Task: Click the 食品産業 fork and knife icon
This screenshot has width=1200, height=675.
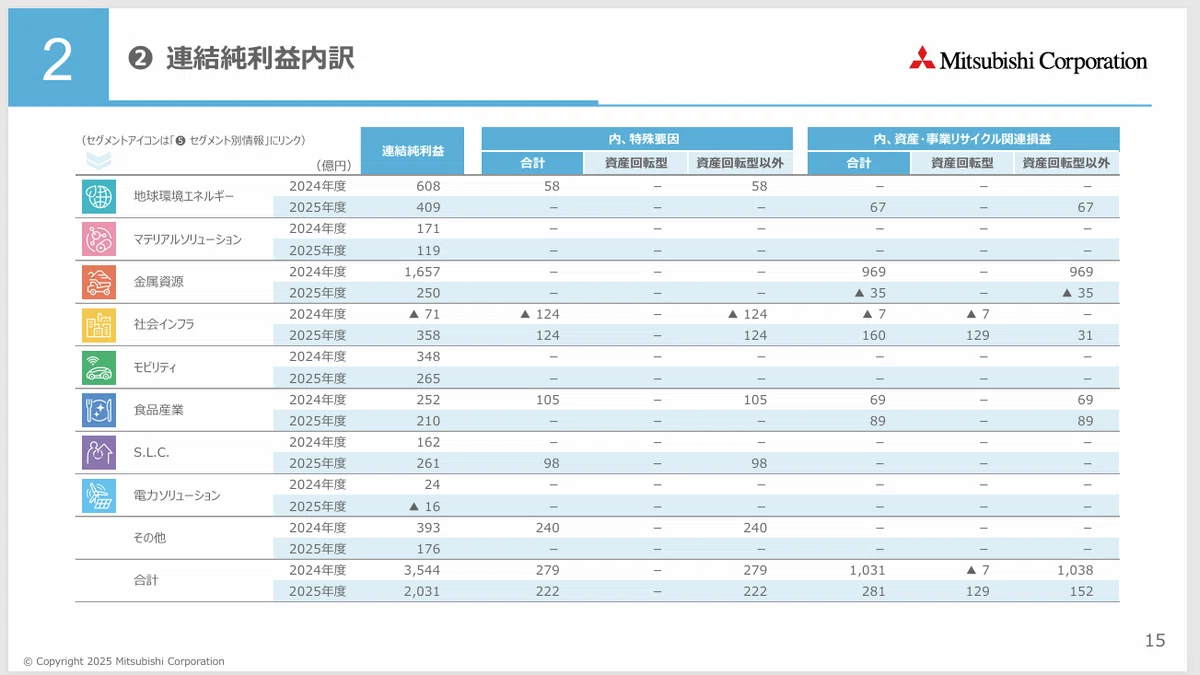Action: pyautogui.click(x=98, y=410)
